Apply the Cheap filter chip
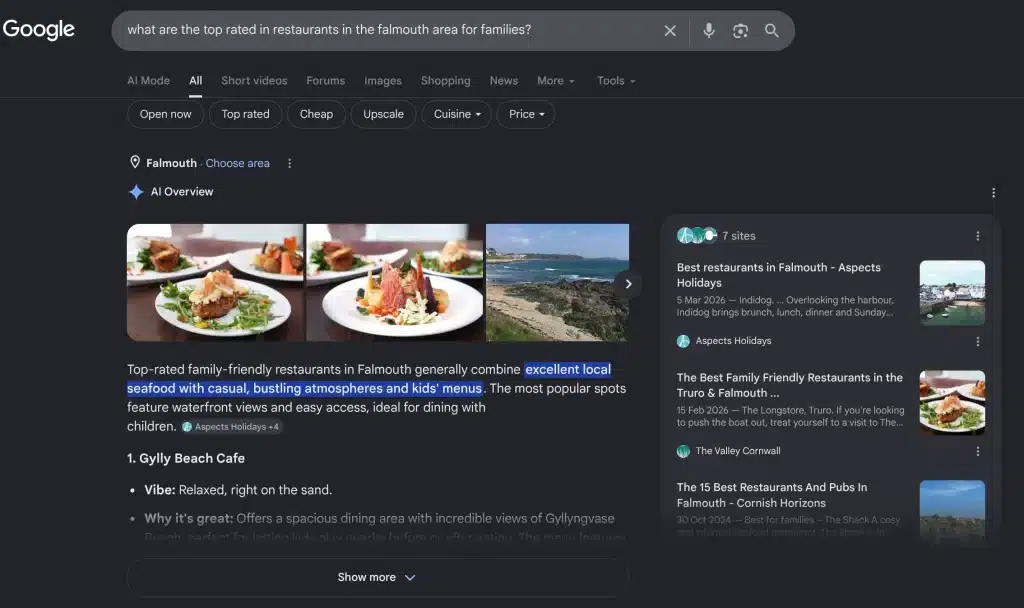Viewport: 1024px width, 608px height. pyautogui.click(x=316, y=114)
